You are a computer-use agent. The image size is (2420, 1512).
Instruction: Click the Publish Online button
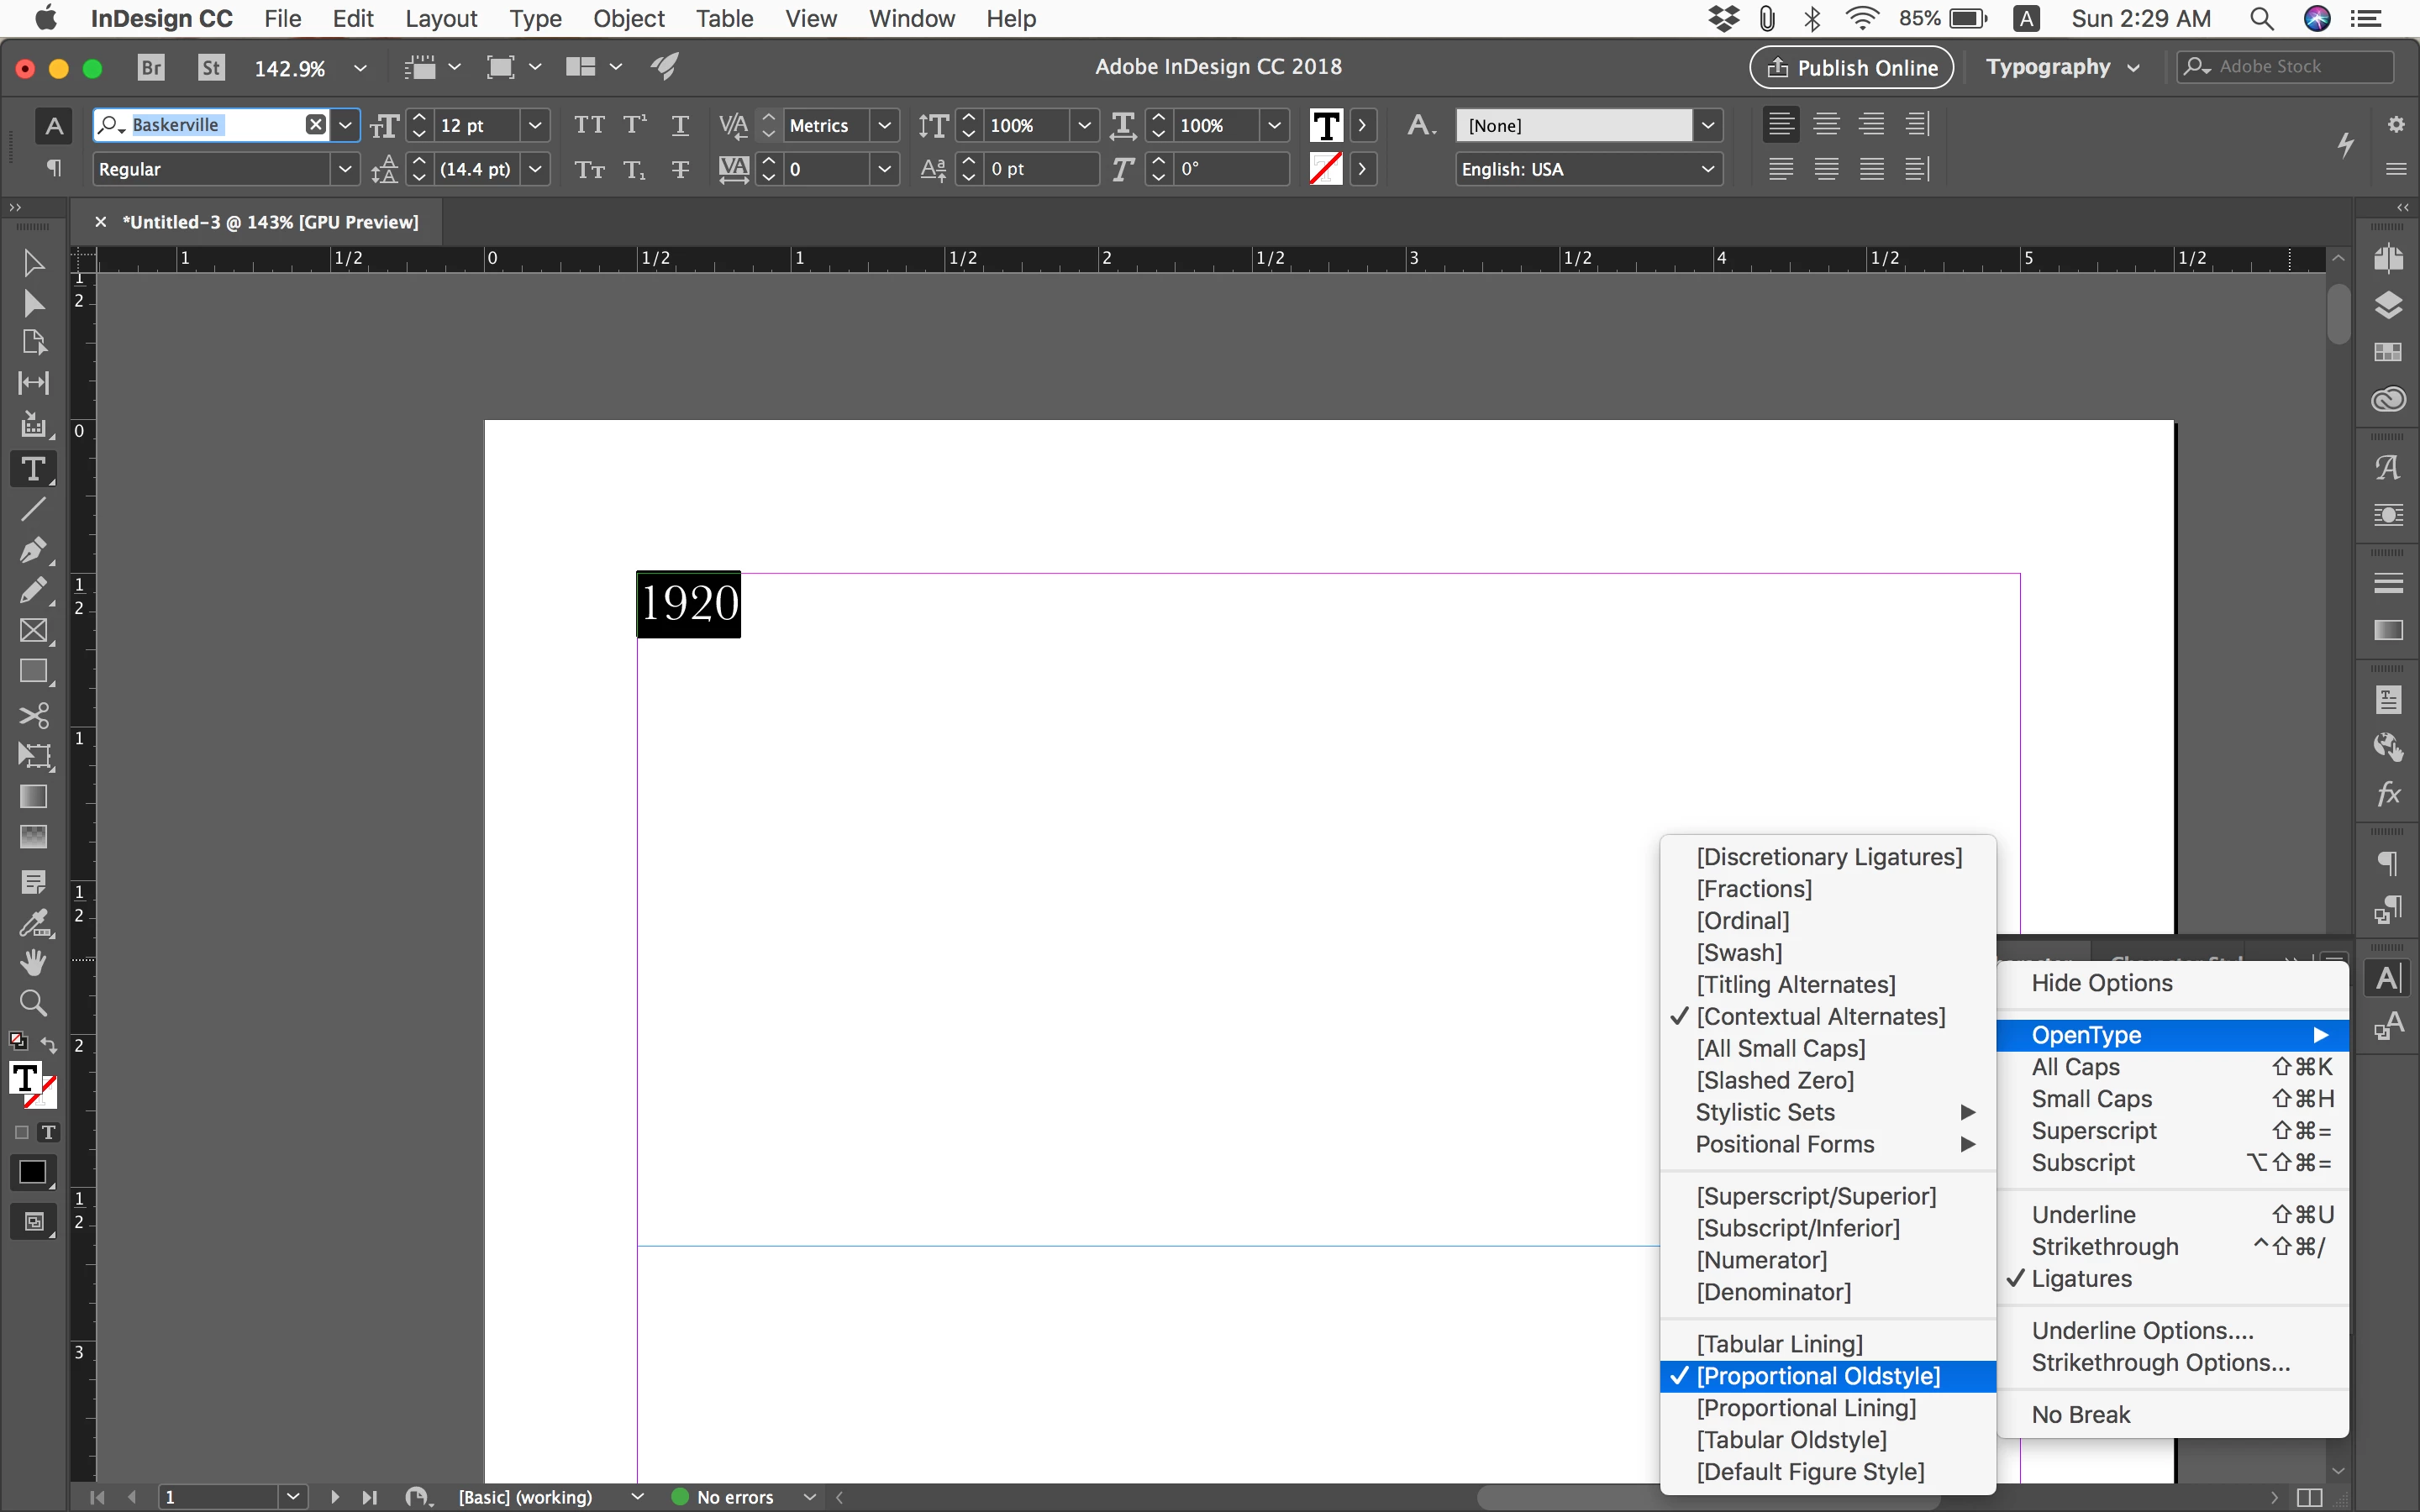[1851, 67]
